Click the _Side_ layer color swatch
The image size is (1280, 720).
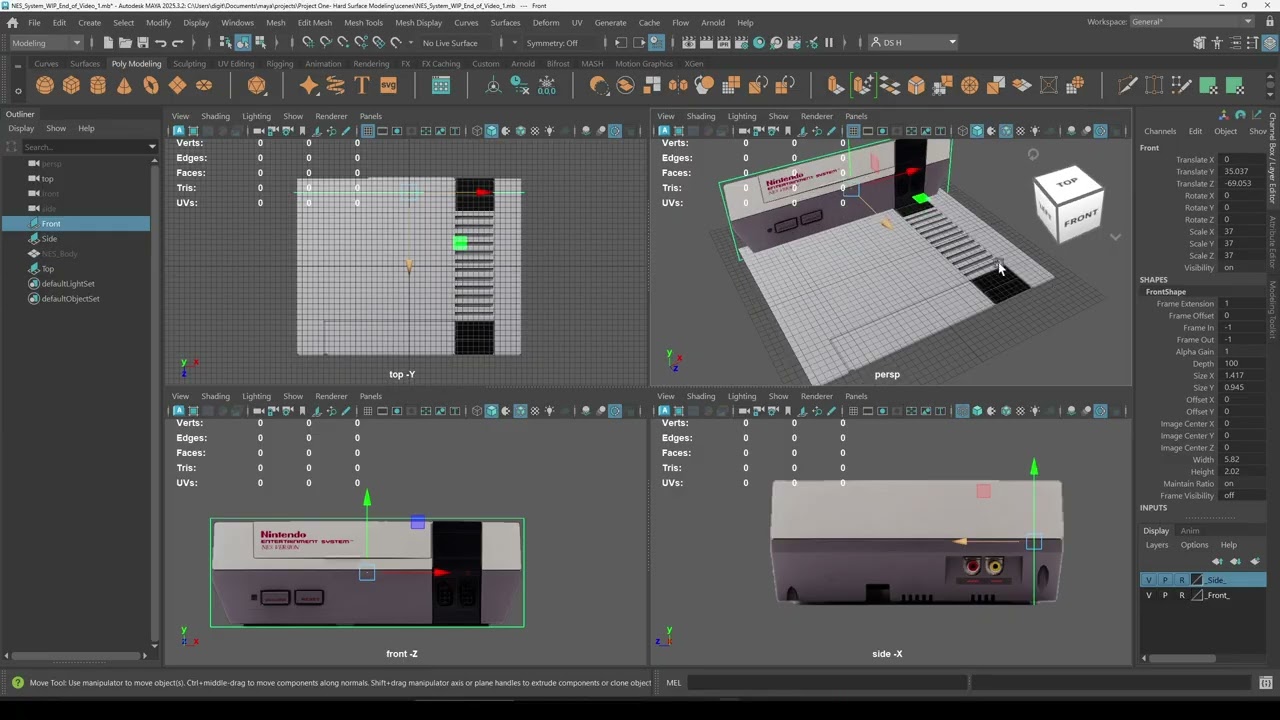(1197, 580)
